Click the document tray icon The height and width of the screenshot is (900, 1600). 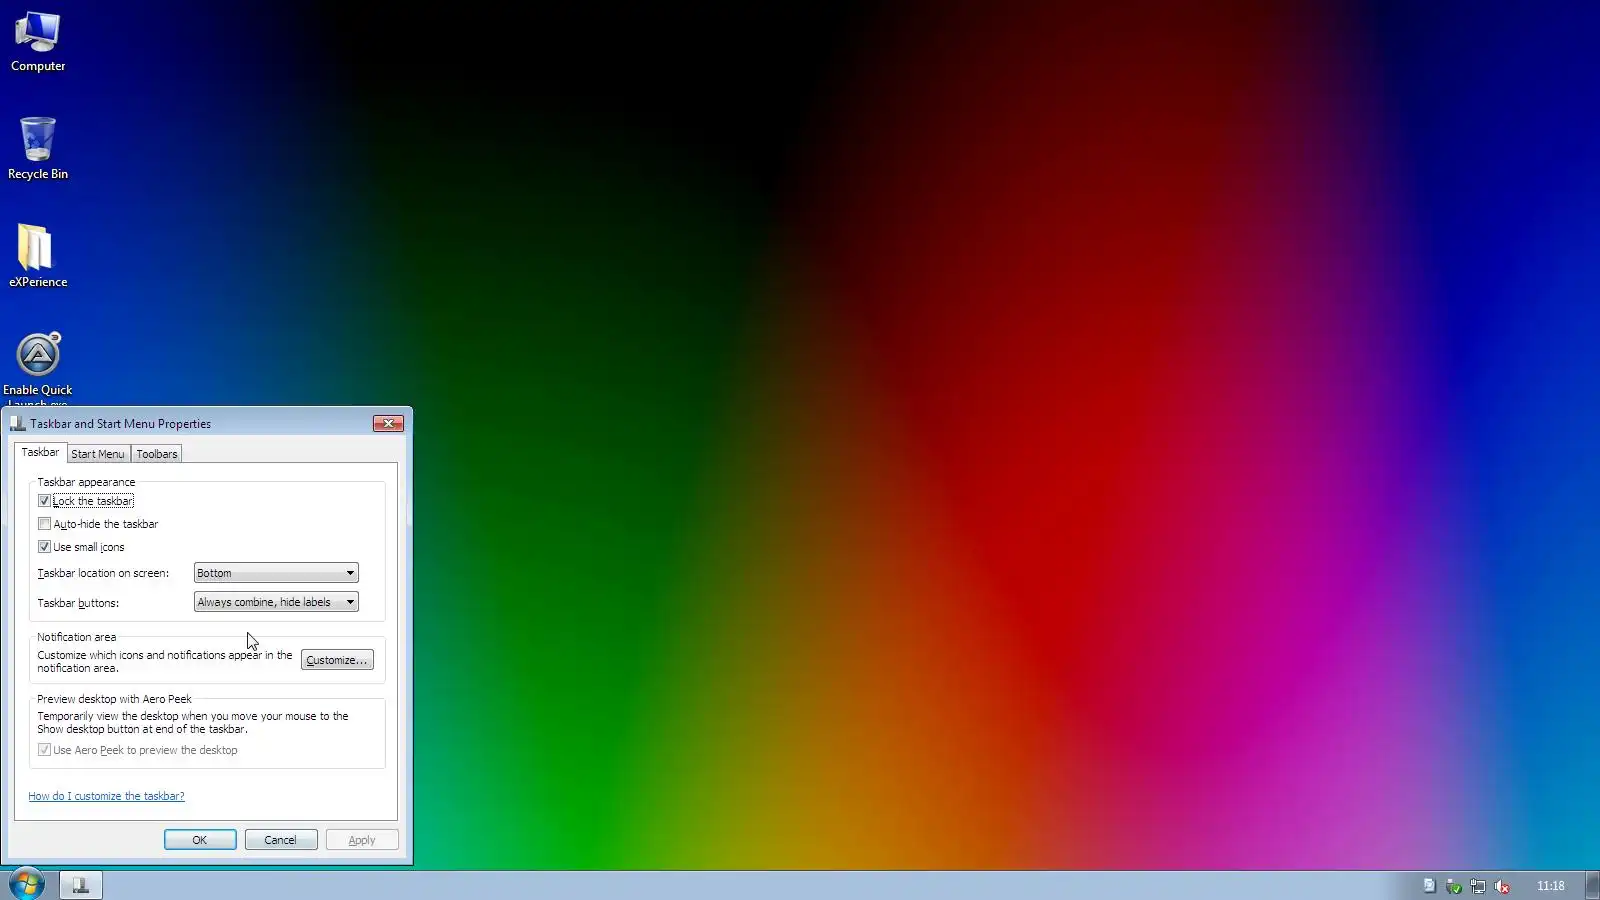click(x=1430, y=886)
